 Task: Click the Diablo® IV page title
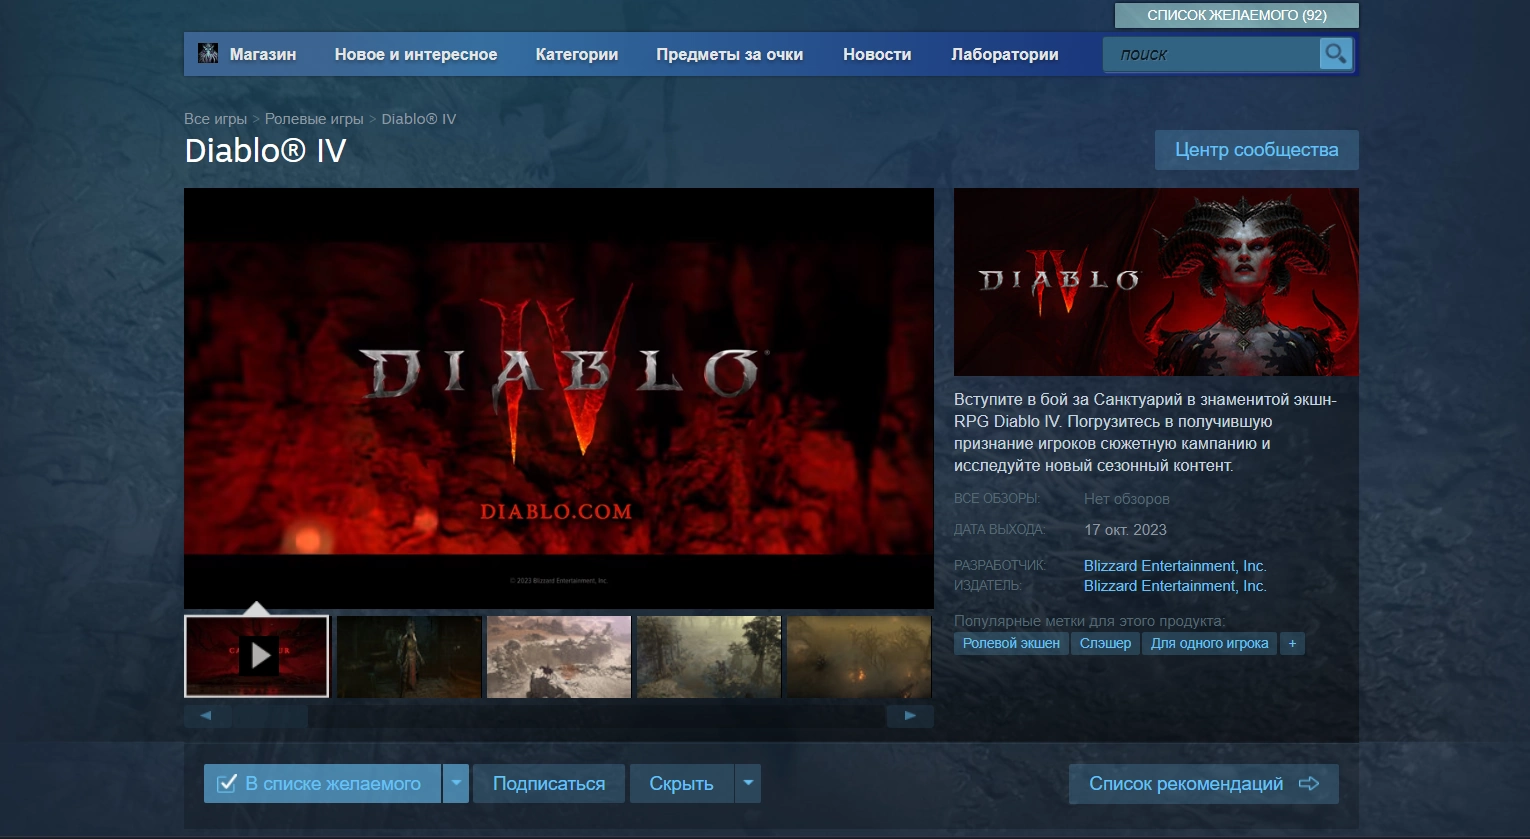[x=266, y=151]
